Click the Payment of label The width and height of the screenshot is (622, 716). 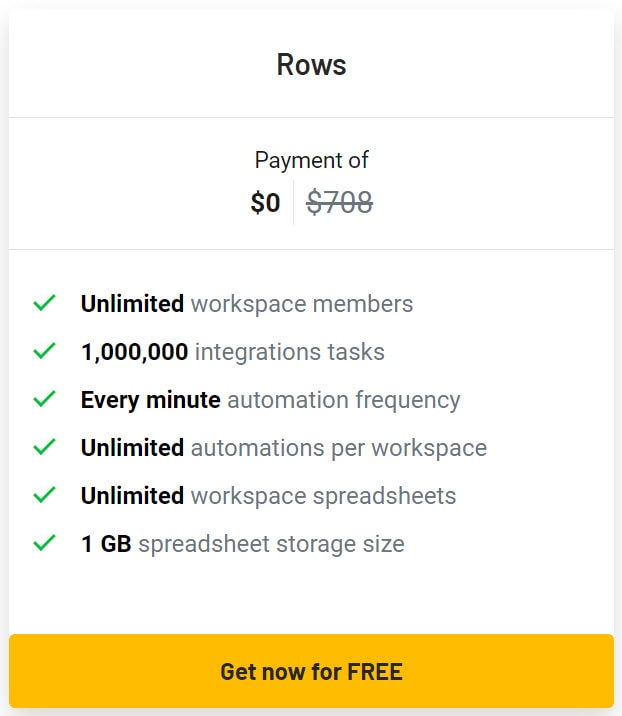tap(311, 160)
